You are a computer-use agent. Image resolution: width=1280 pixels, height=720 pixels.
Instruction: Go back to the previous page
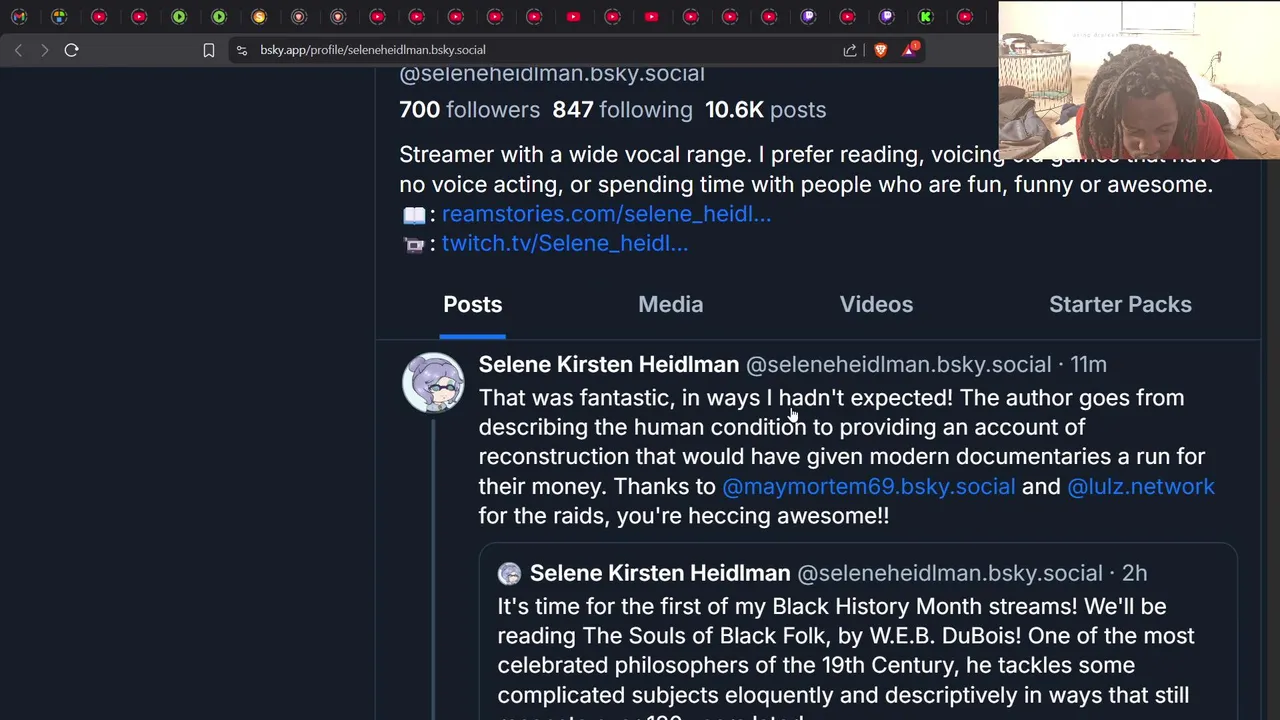(18, 50)
